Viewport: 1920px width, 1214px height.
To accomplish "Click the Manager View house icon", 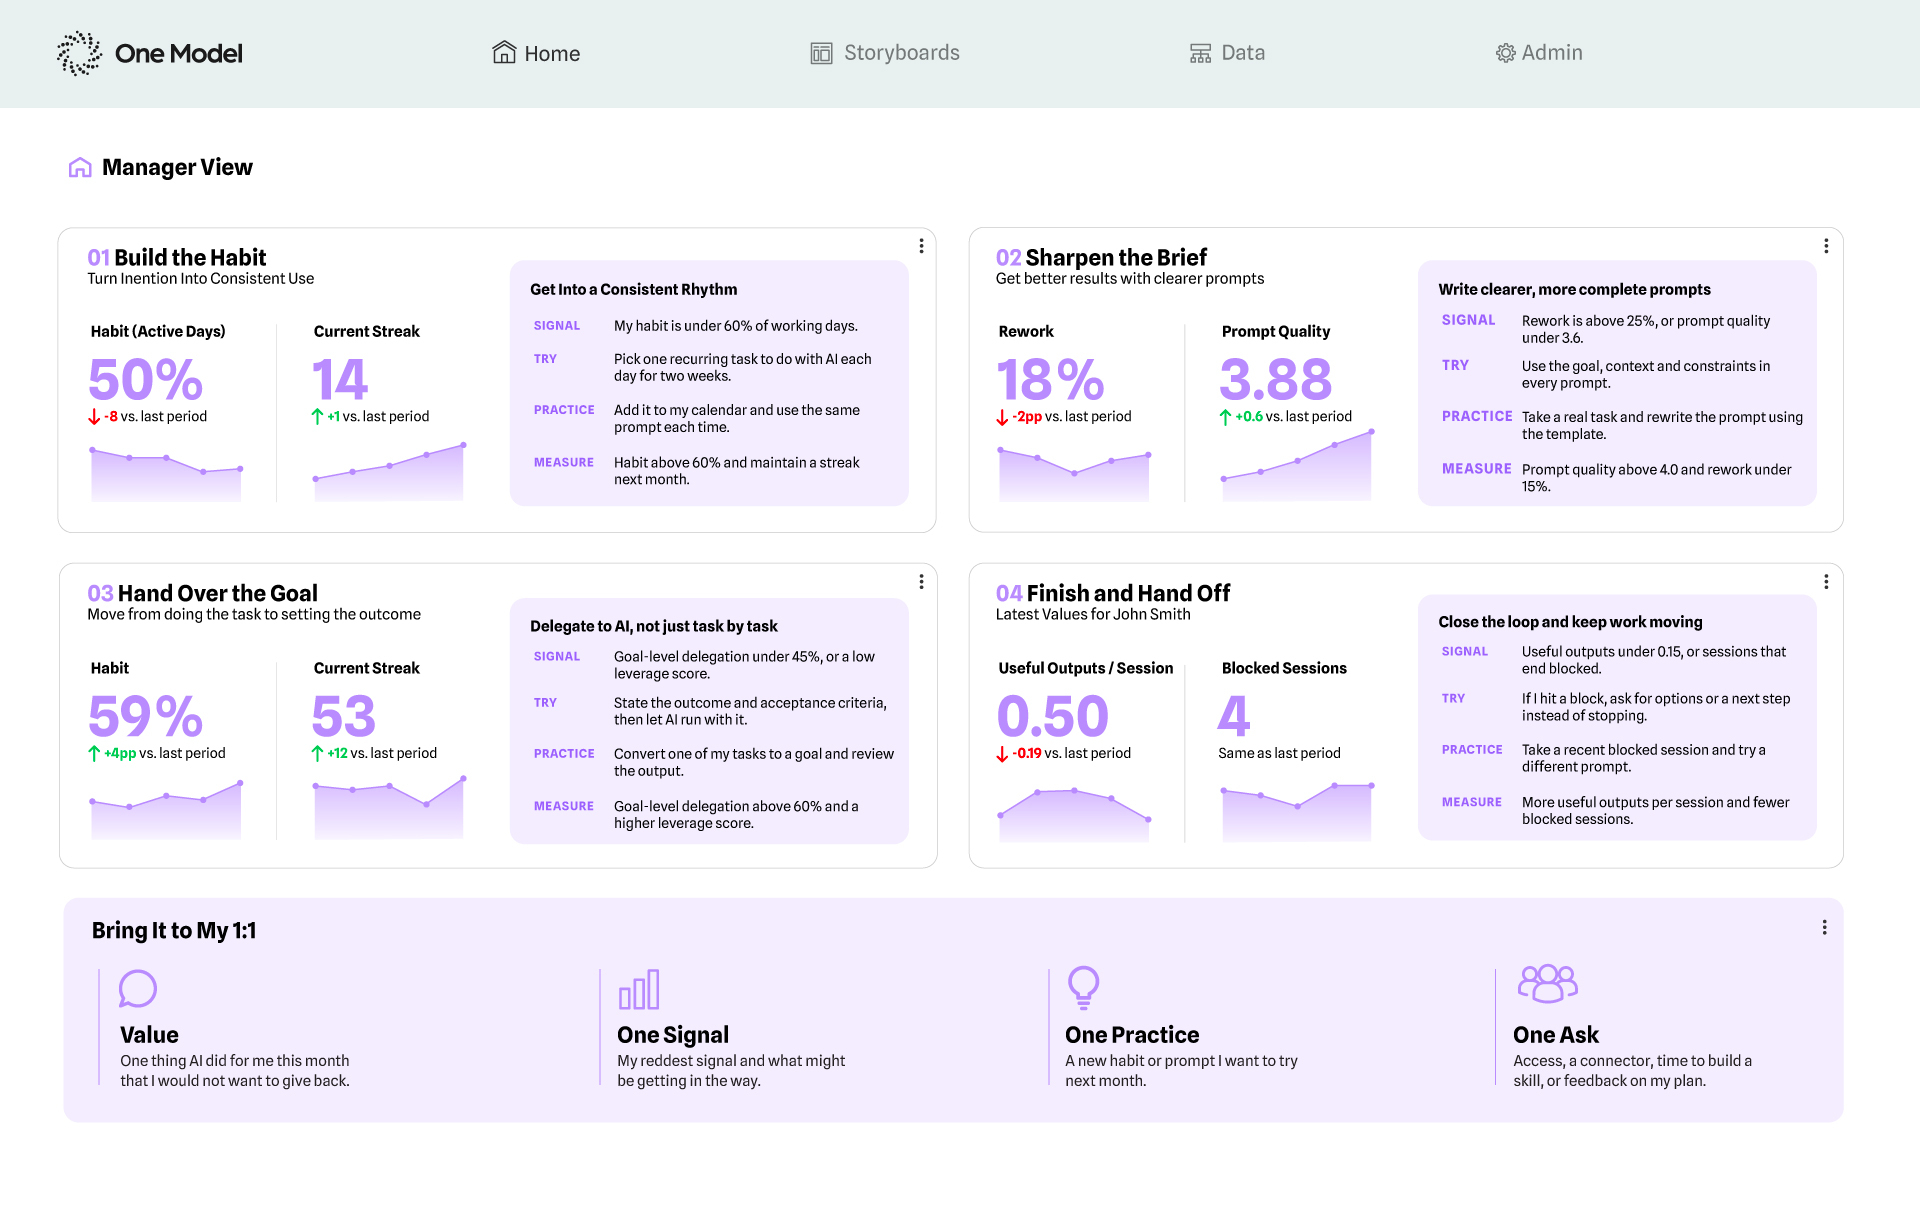I will [x=80, y=167].
